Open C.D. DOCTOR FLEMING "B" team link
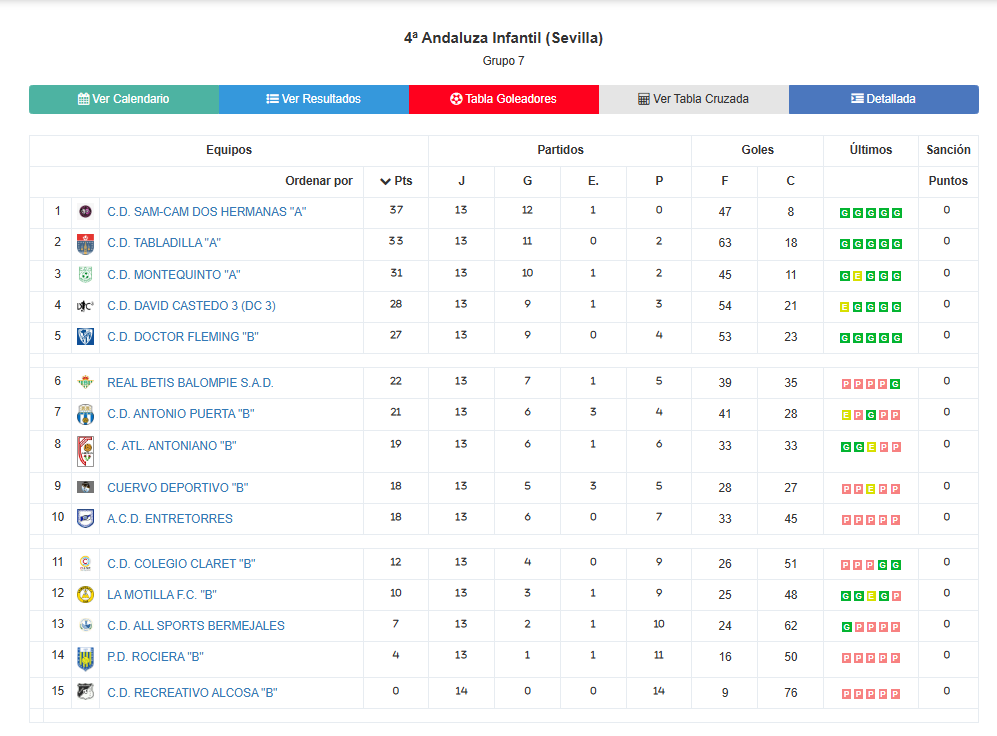 tap(183, 337)
